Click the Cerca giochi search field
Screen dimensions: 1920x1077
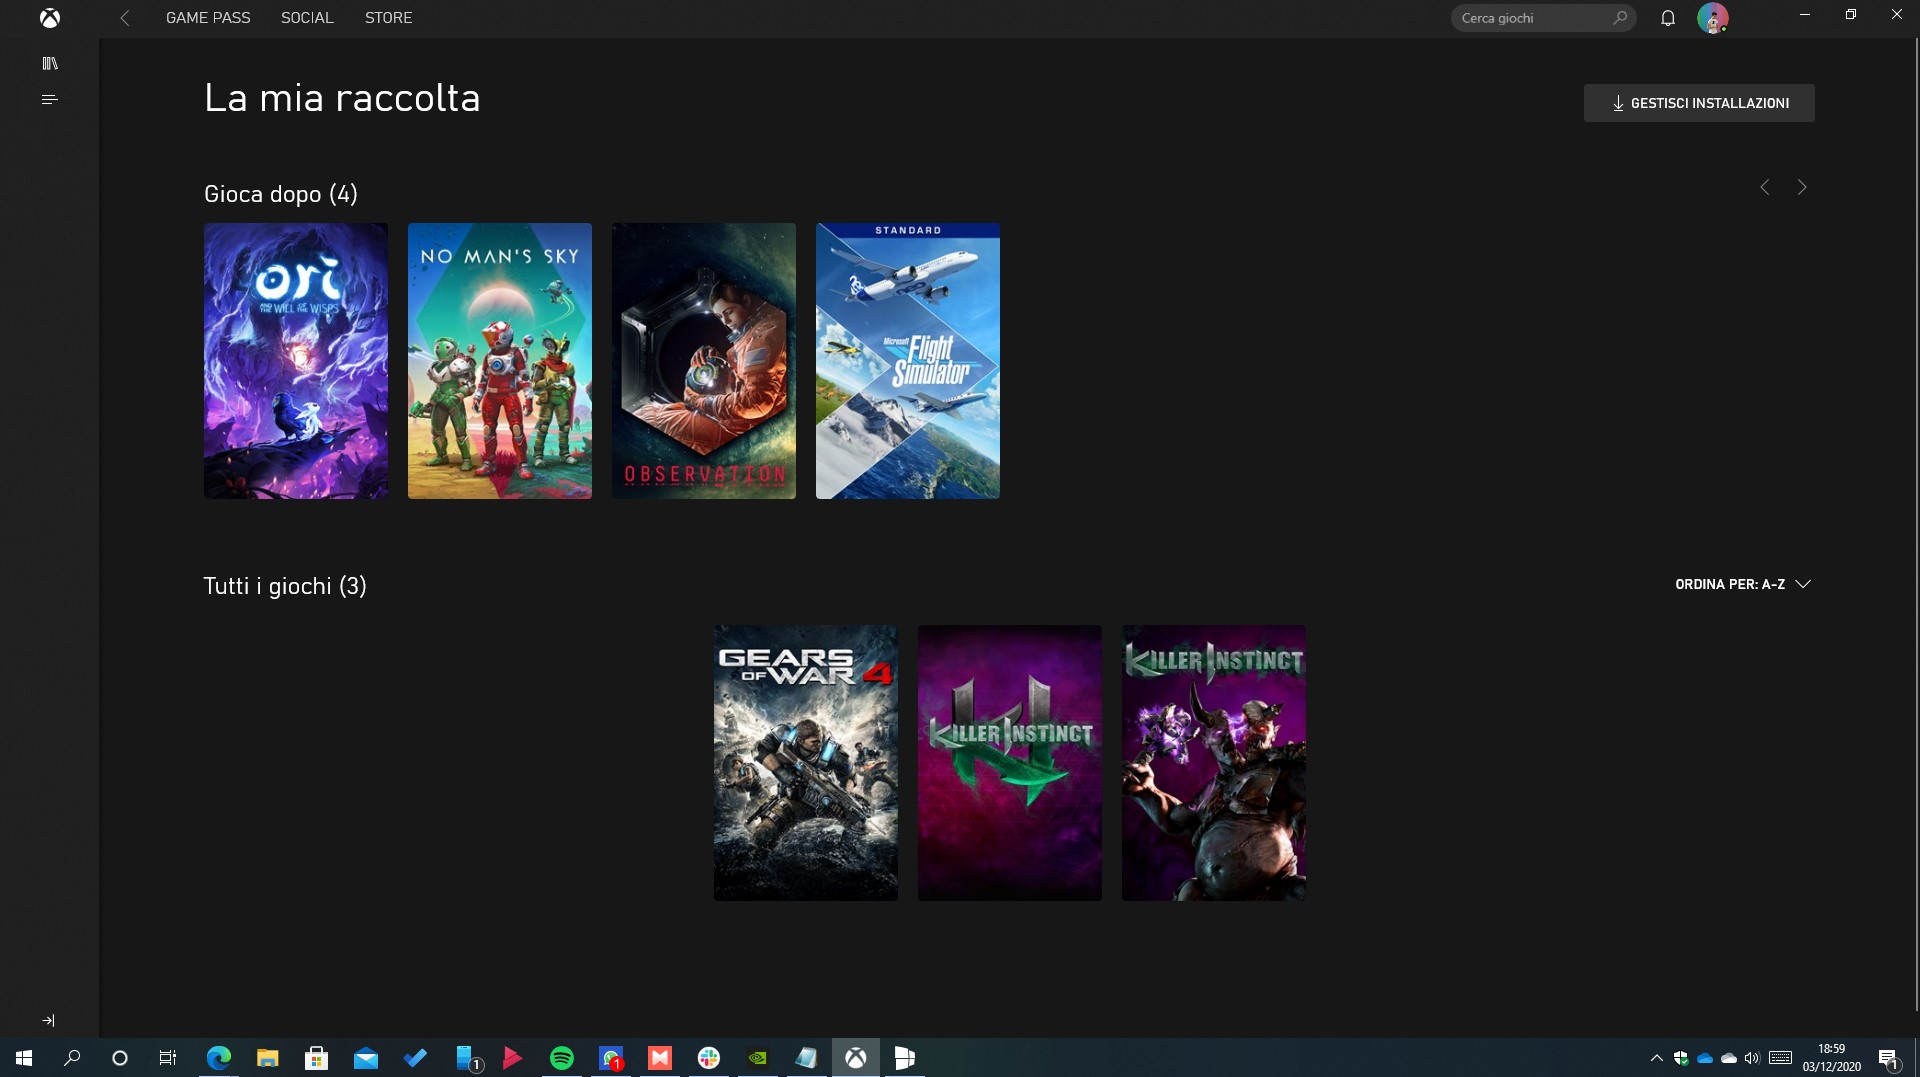tap(1543, 18)
